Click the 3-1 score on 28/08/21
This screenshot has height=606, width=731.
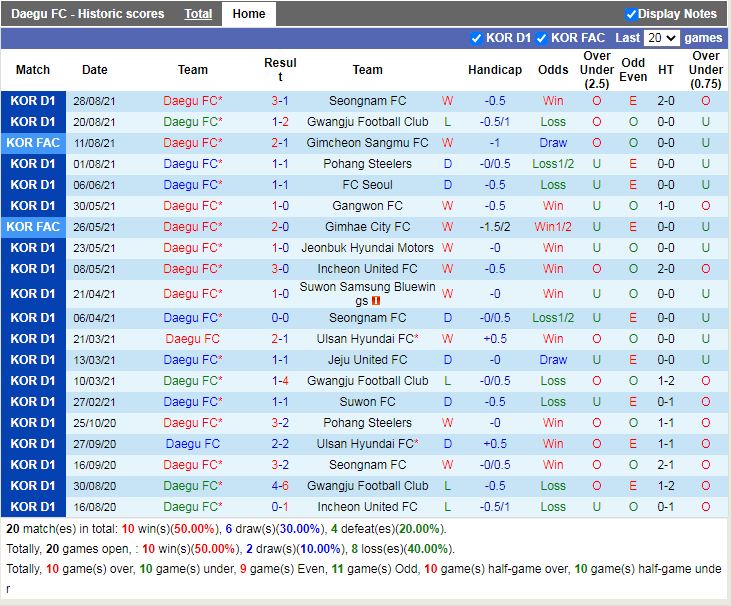tap(280, 101)
